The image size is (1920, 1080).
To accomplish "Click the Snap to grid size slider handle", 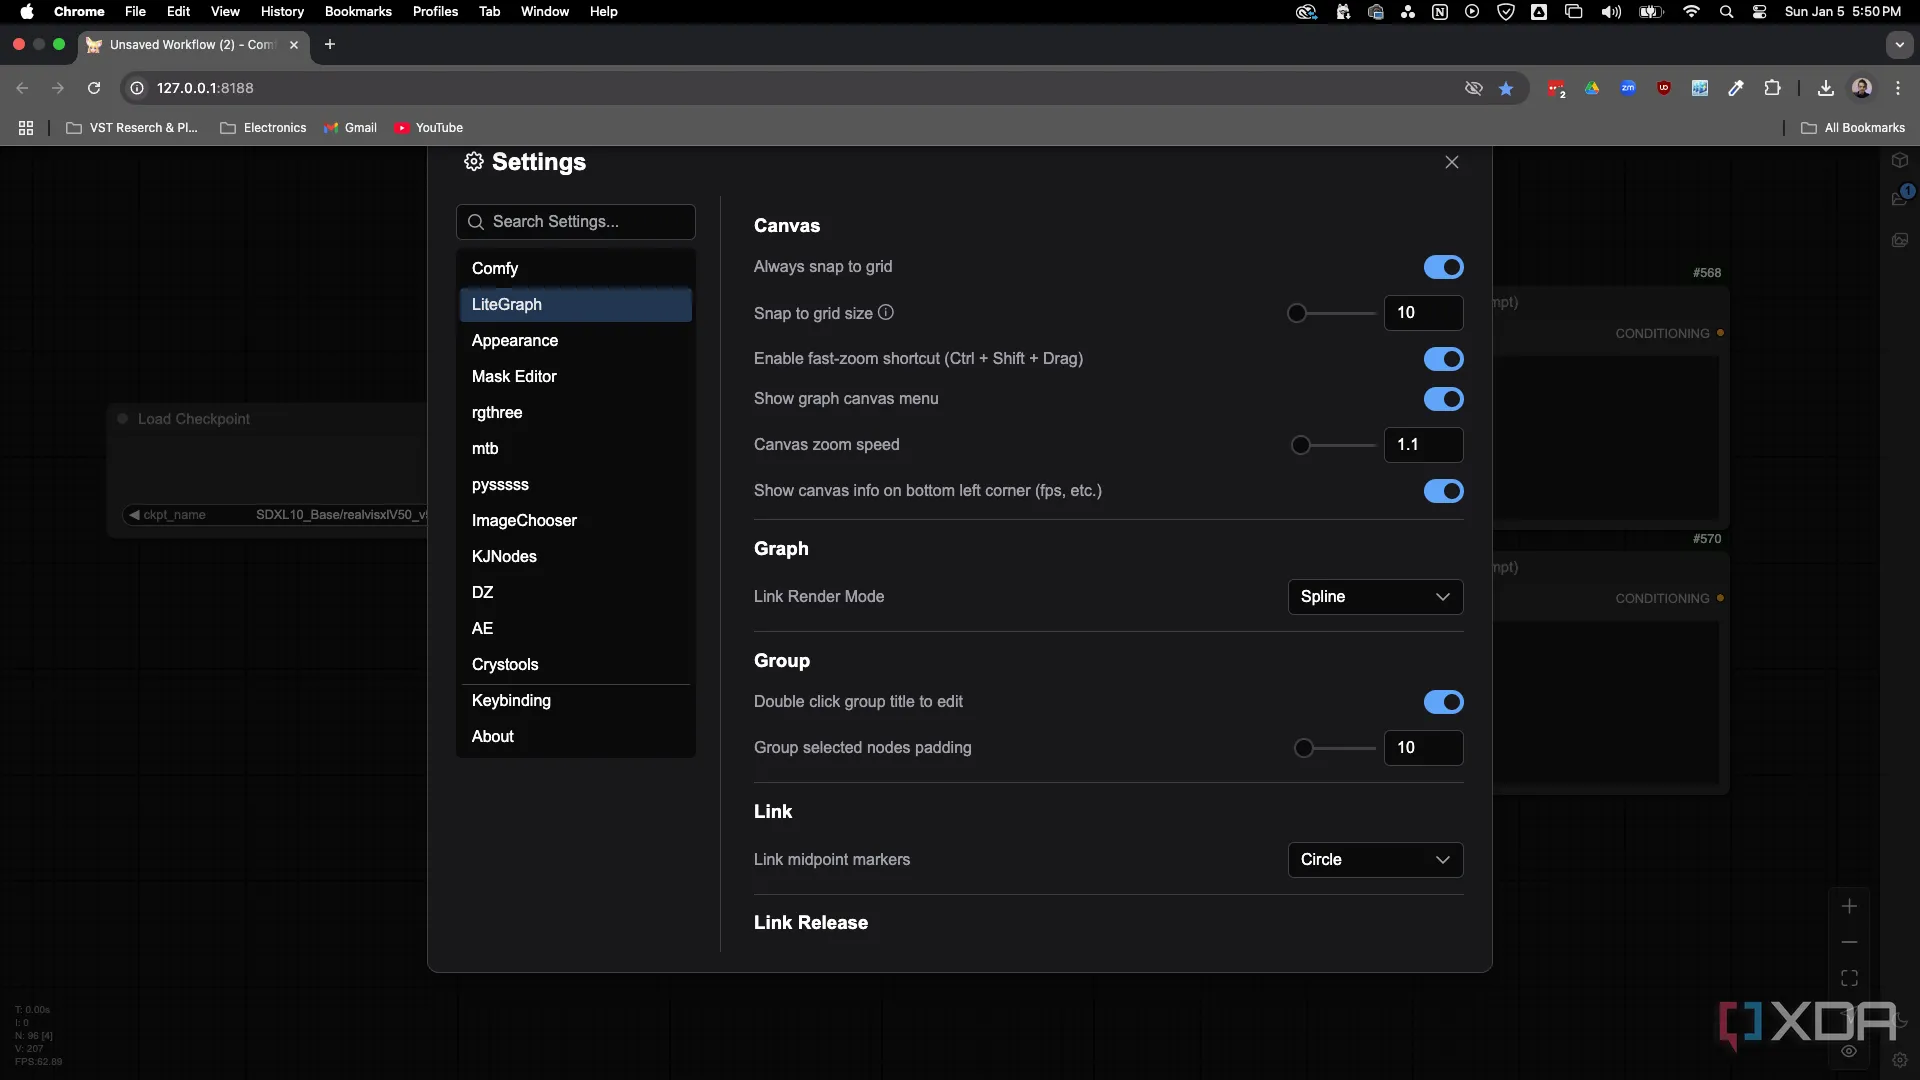I will 1297,313.
